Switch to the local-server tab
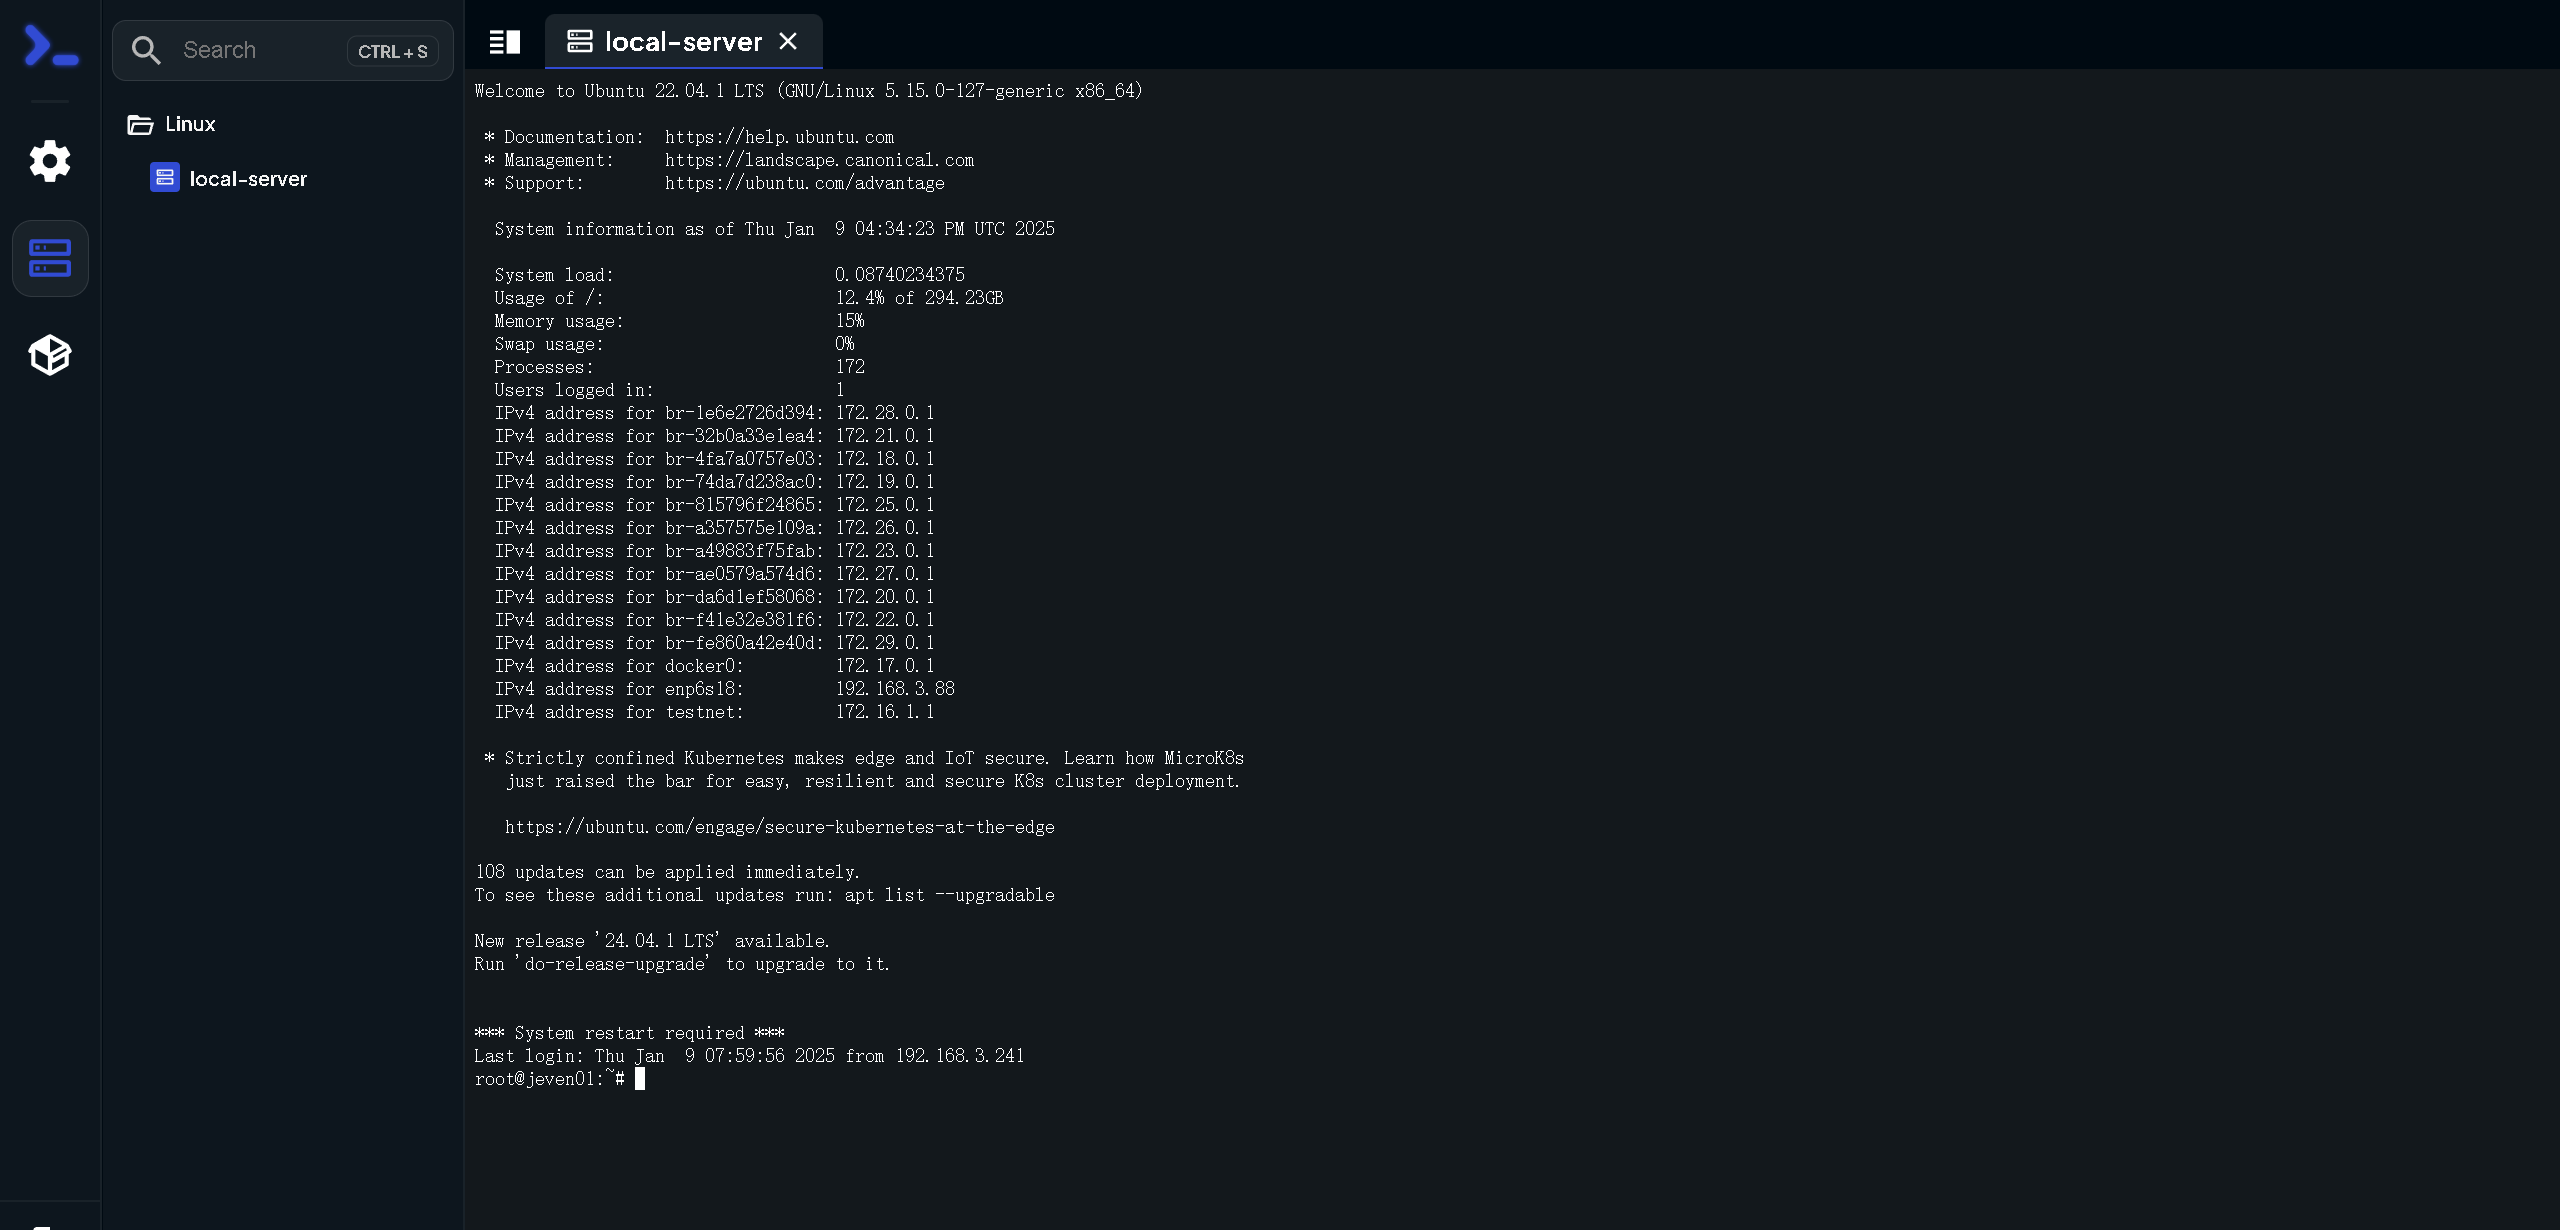The width and height of the screenshot is (2560, 1230). 683,41
